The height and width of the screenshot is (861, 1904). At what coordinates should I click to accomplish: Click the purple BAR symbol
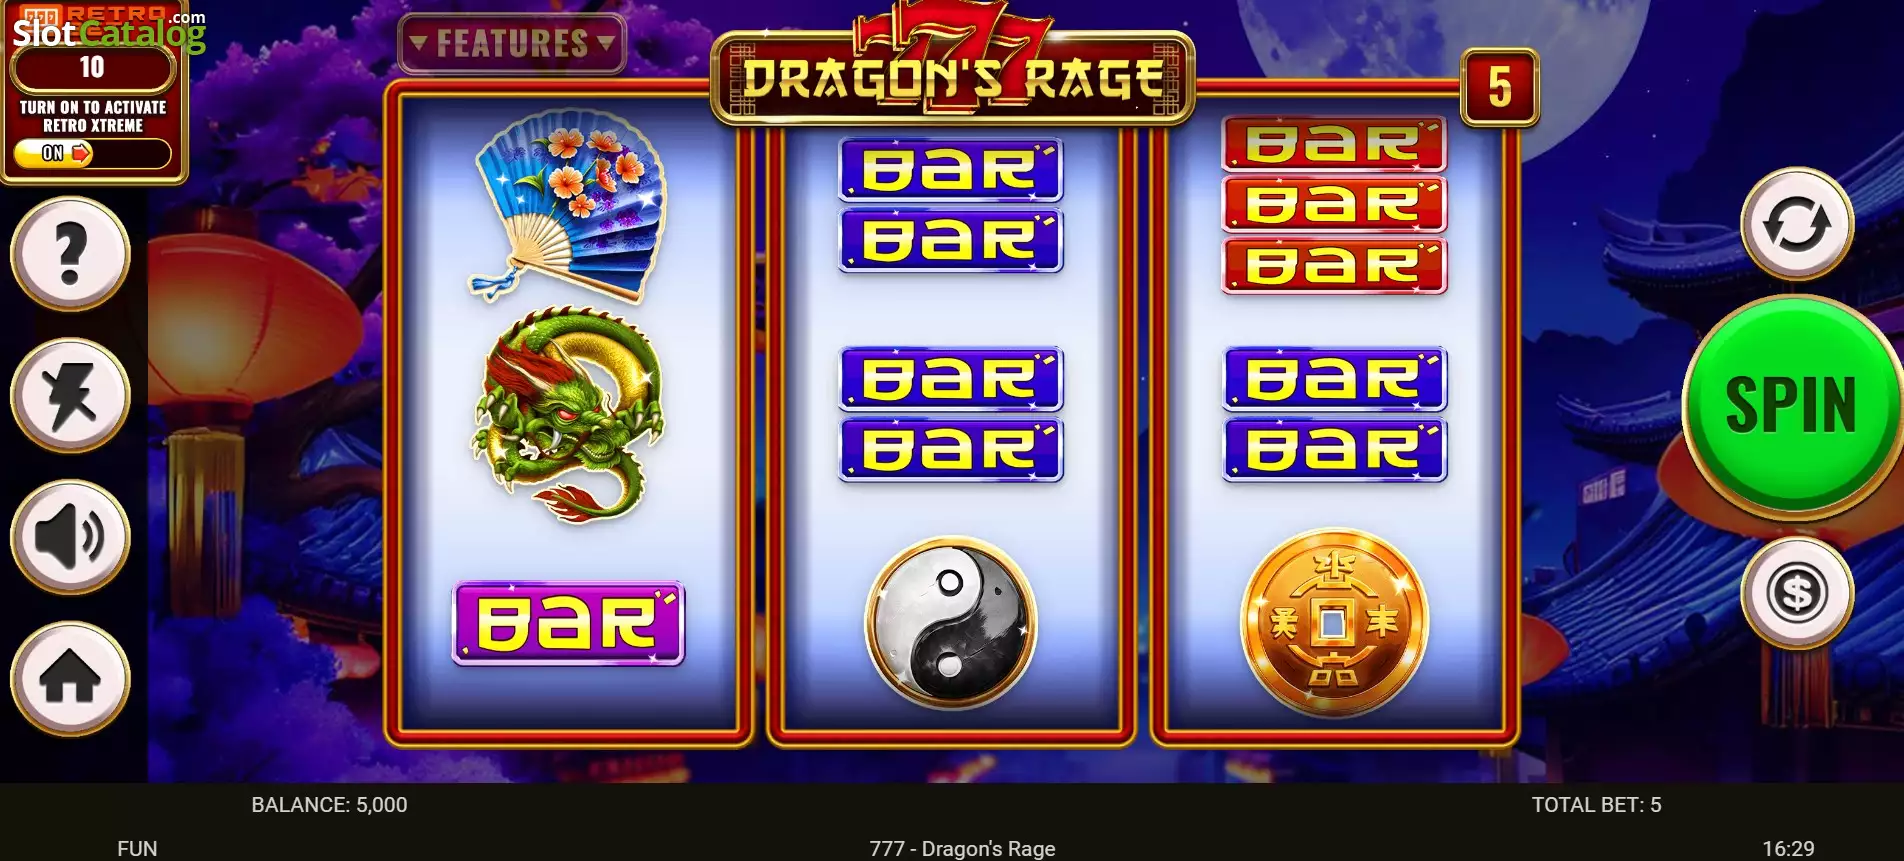coord(568,623)
